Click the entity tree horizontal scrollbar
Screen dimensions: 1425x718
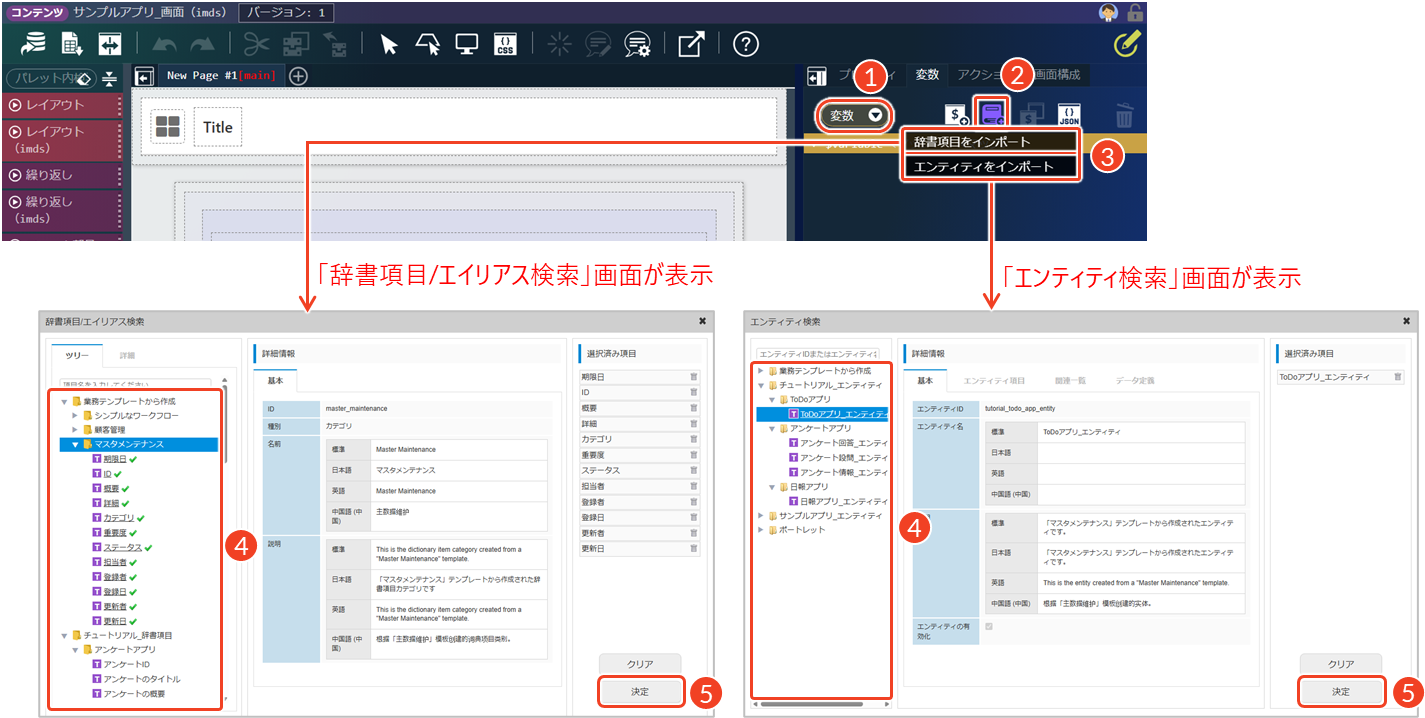coord(820,704)
